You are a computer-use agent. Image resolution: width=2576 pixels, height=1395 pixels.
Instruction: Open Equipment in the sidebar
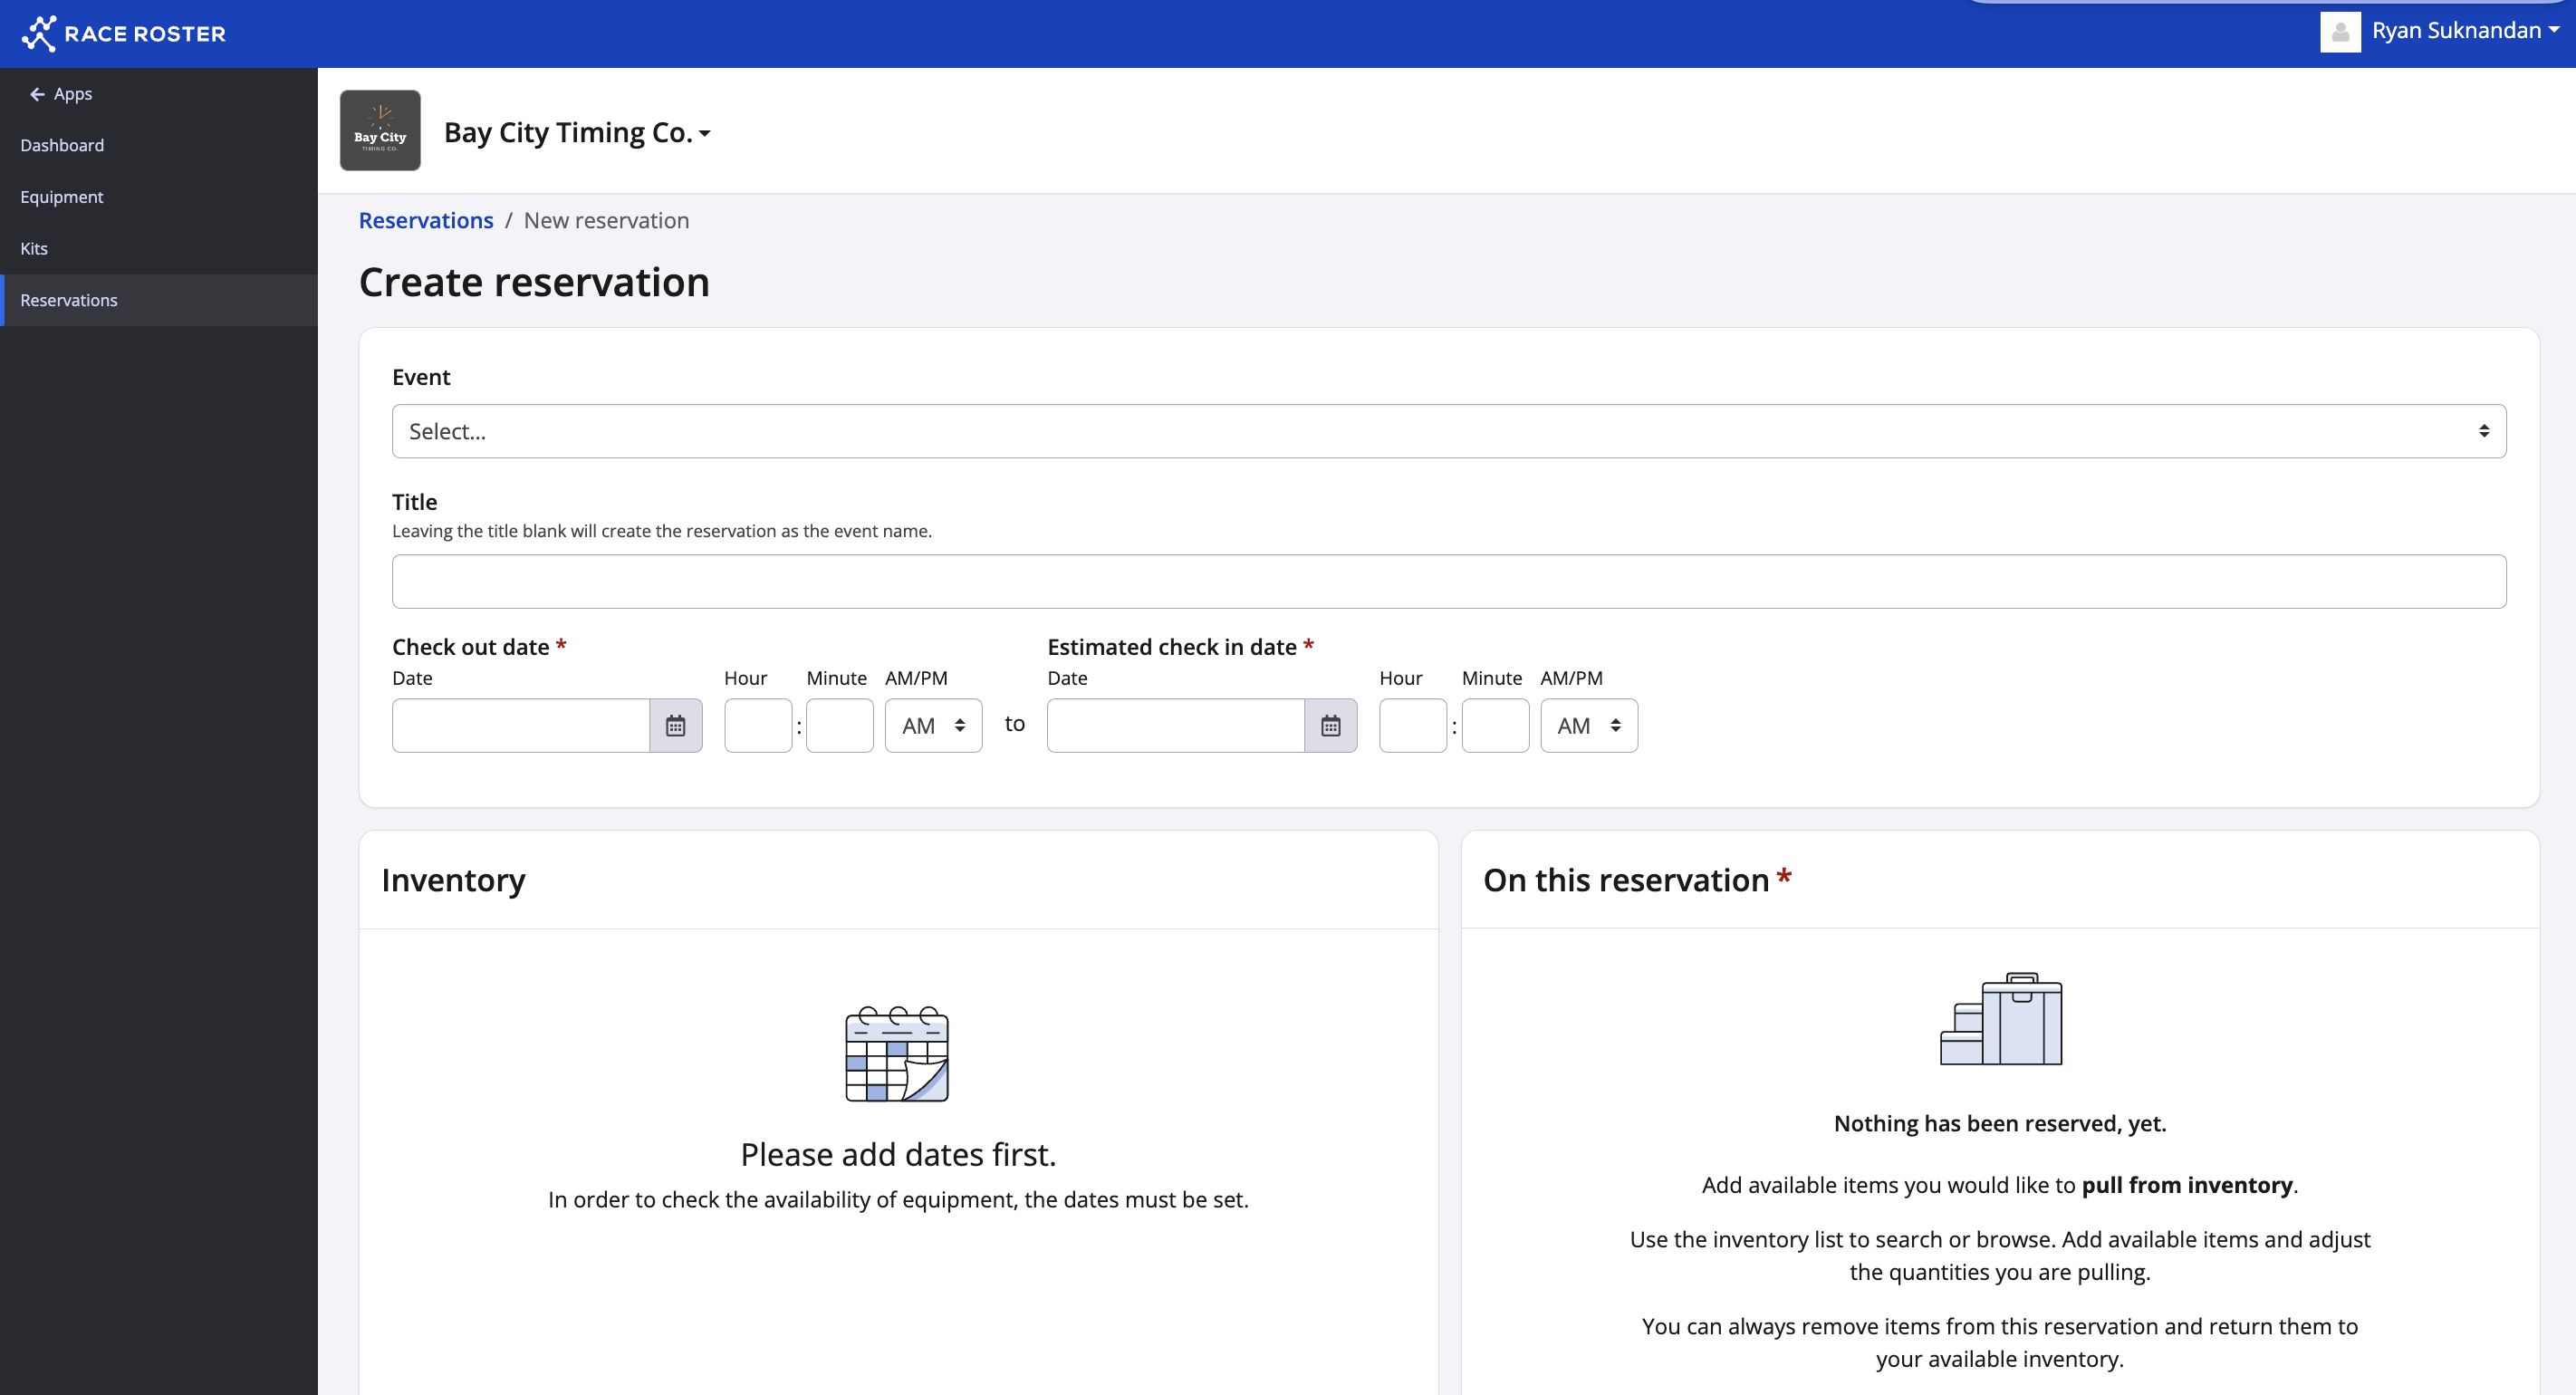[x=62, y=197]
